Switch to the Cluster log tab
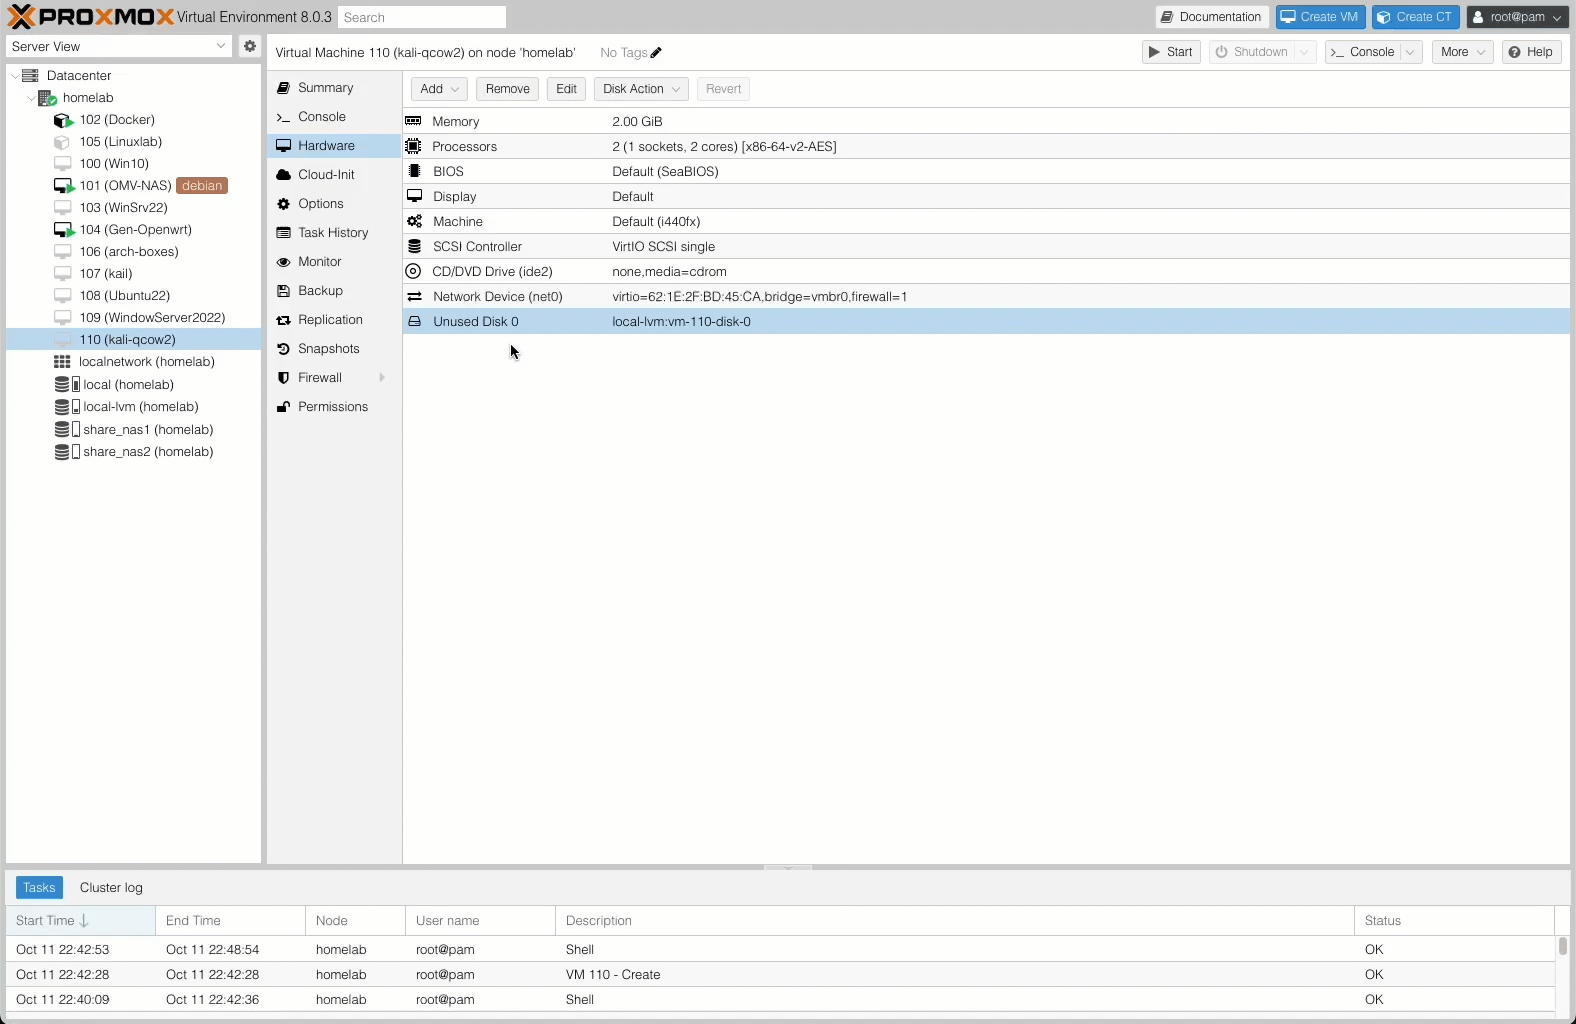 click(111, 888)
